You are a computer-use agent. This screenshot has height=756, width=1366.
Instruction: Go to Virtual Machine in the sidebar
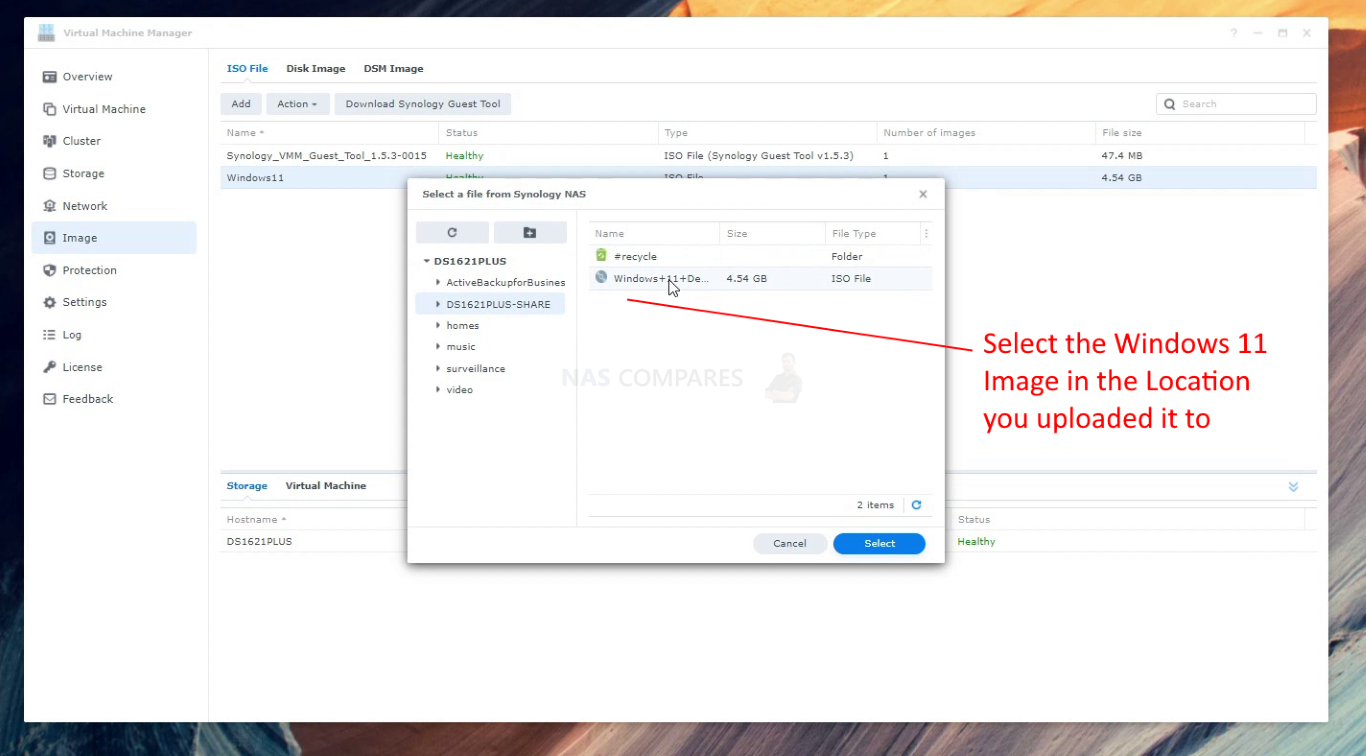click(x=103, y=109)
